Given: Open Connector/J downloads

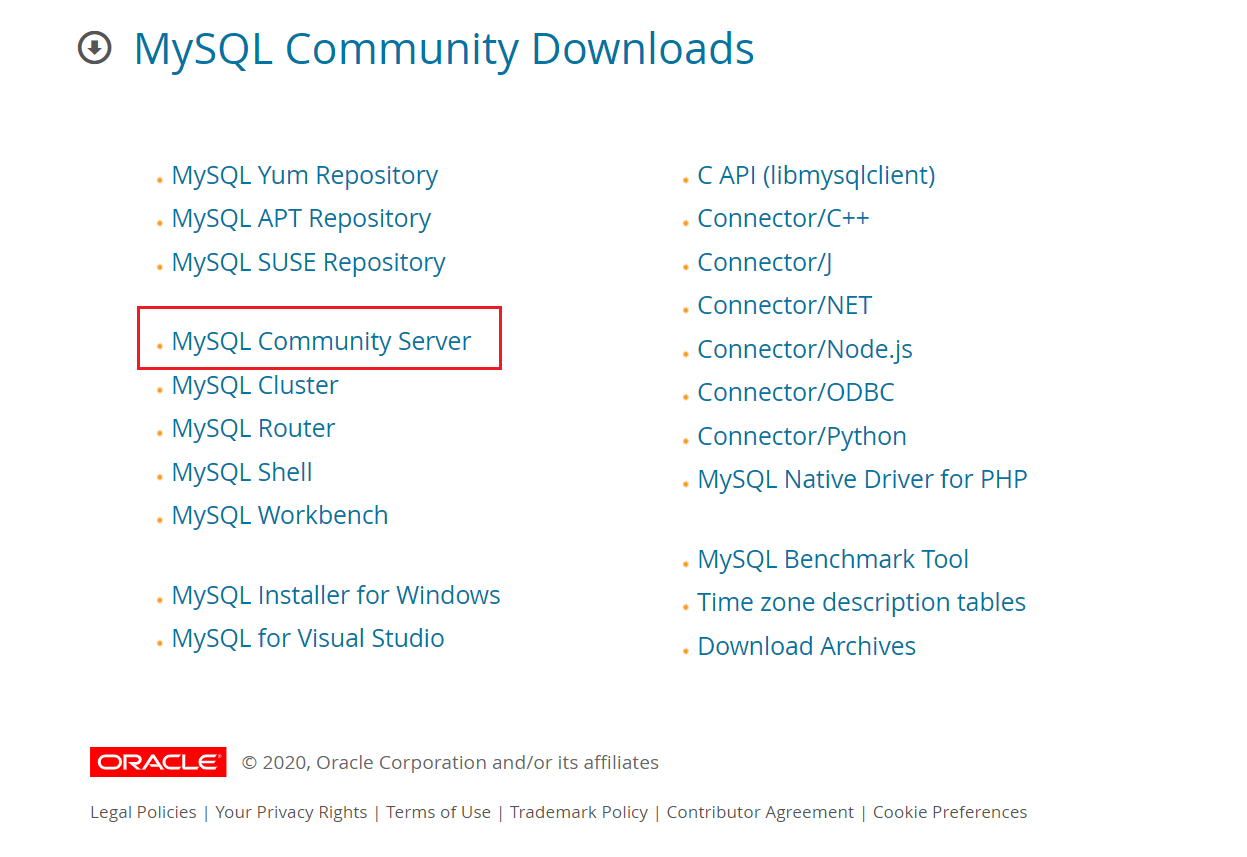Looking at the screenshot, I should pyautogui.click(x=763, y=262).
